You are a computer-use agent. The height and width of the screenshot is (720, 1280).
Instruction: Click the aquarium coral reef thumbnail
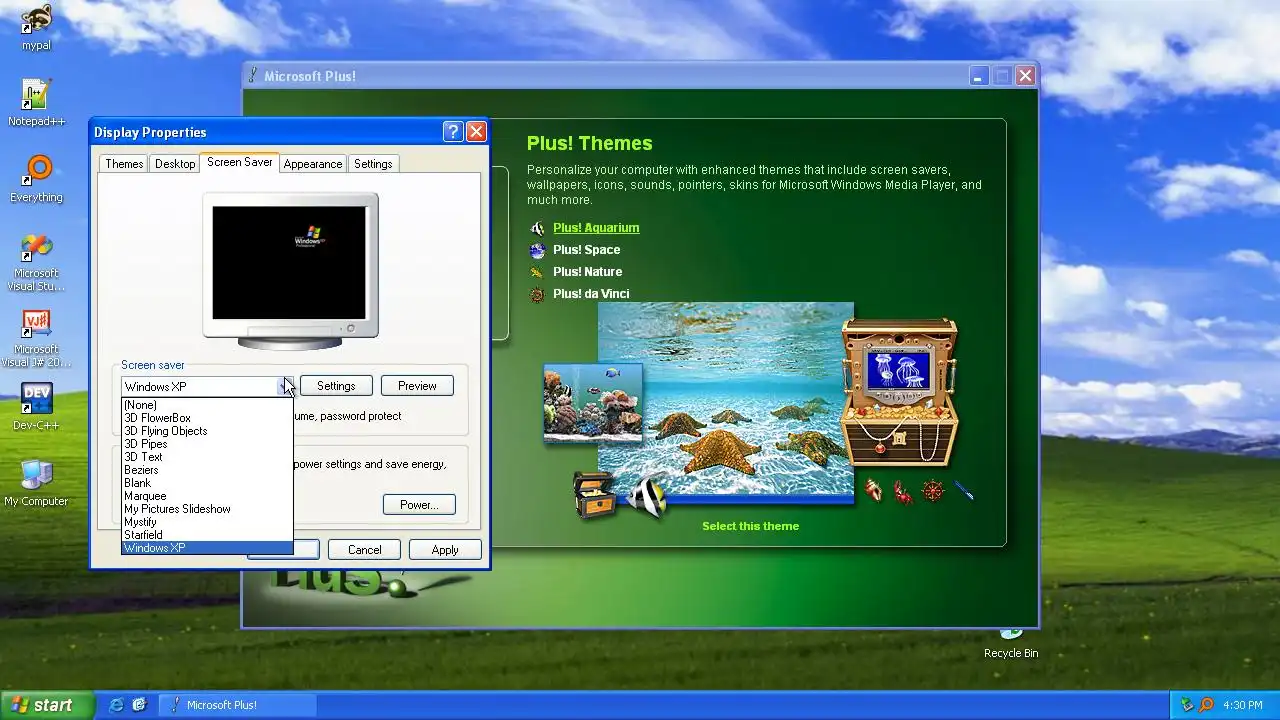[593, 403]
